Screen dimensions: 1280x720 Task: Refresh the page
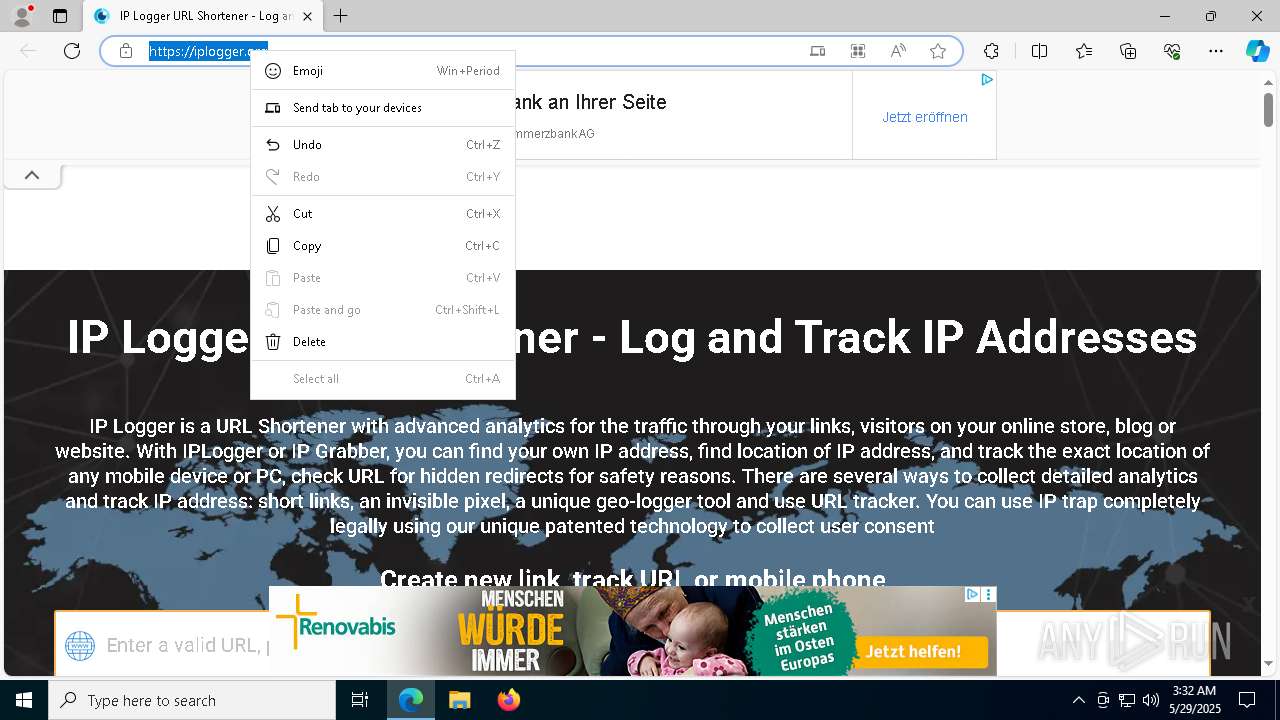click(x=72, y=51)
